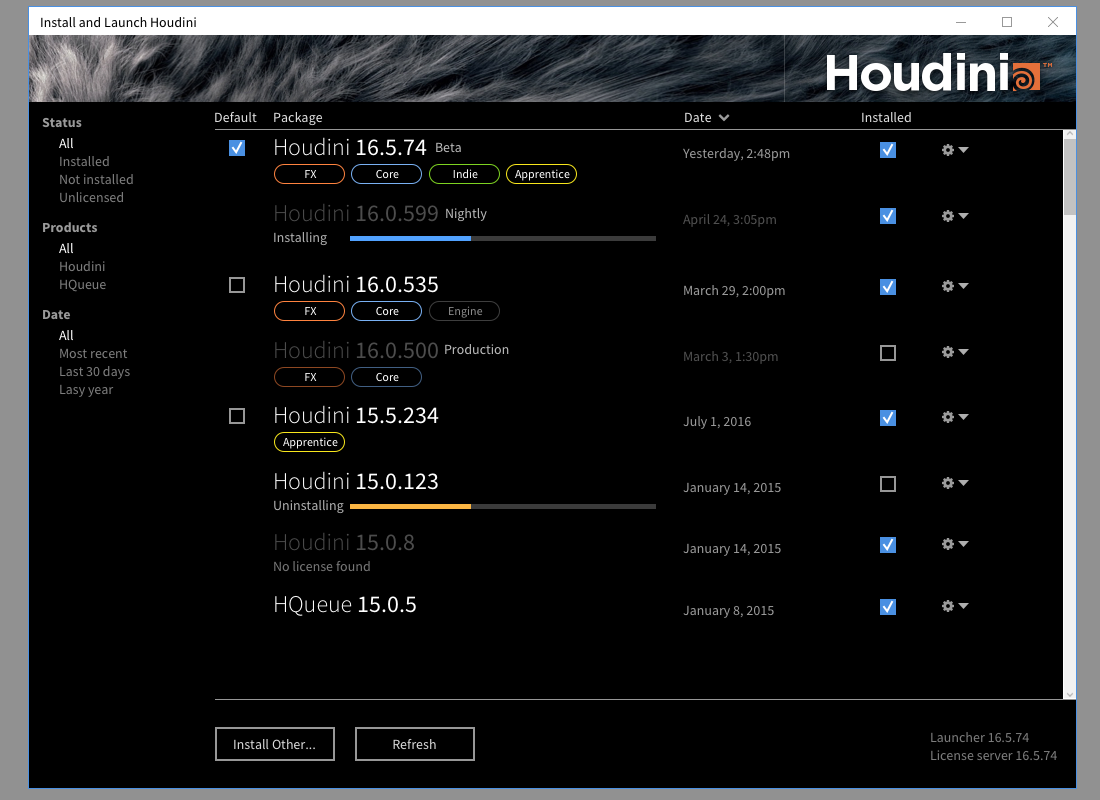Click 'Launcher 16.5.74' version text
The image size is (1100, 800).
[979, 738]
